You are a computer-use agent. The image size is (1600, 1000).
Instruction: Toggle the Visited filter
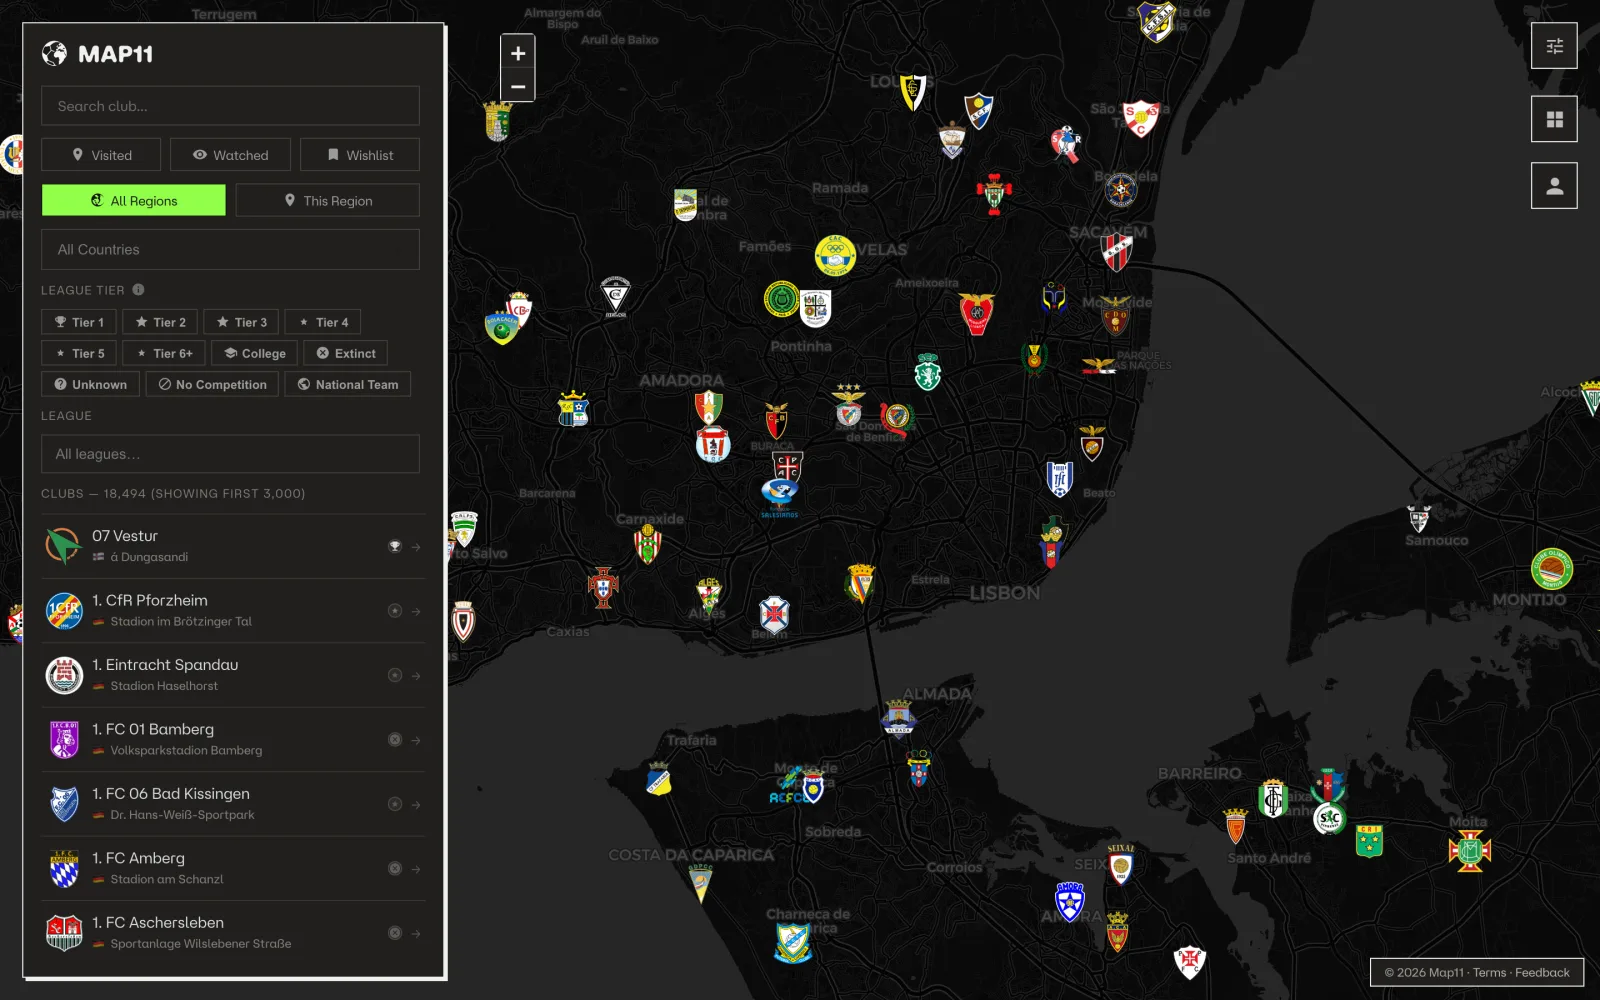[101, 155]
